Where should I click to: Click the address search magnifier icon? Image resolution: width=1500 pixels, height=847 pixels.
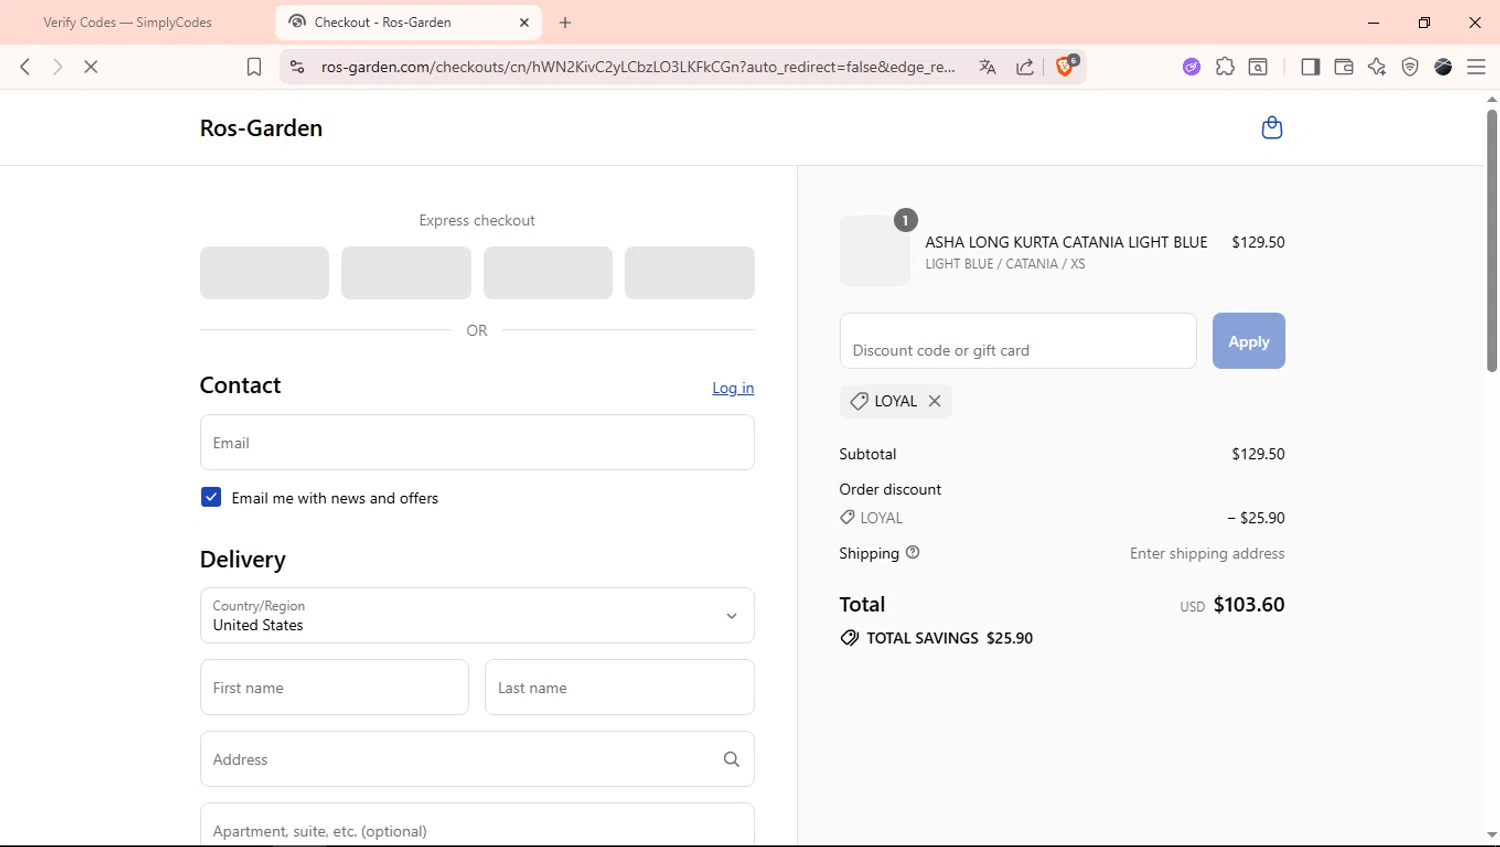pyautogui.click(x=731, y=759)
